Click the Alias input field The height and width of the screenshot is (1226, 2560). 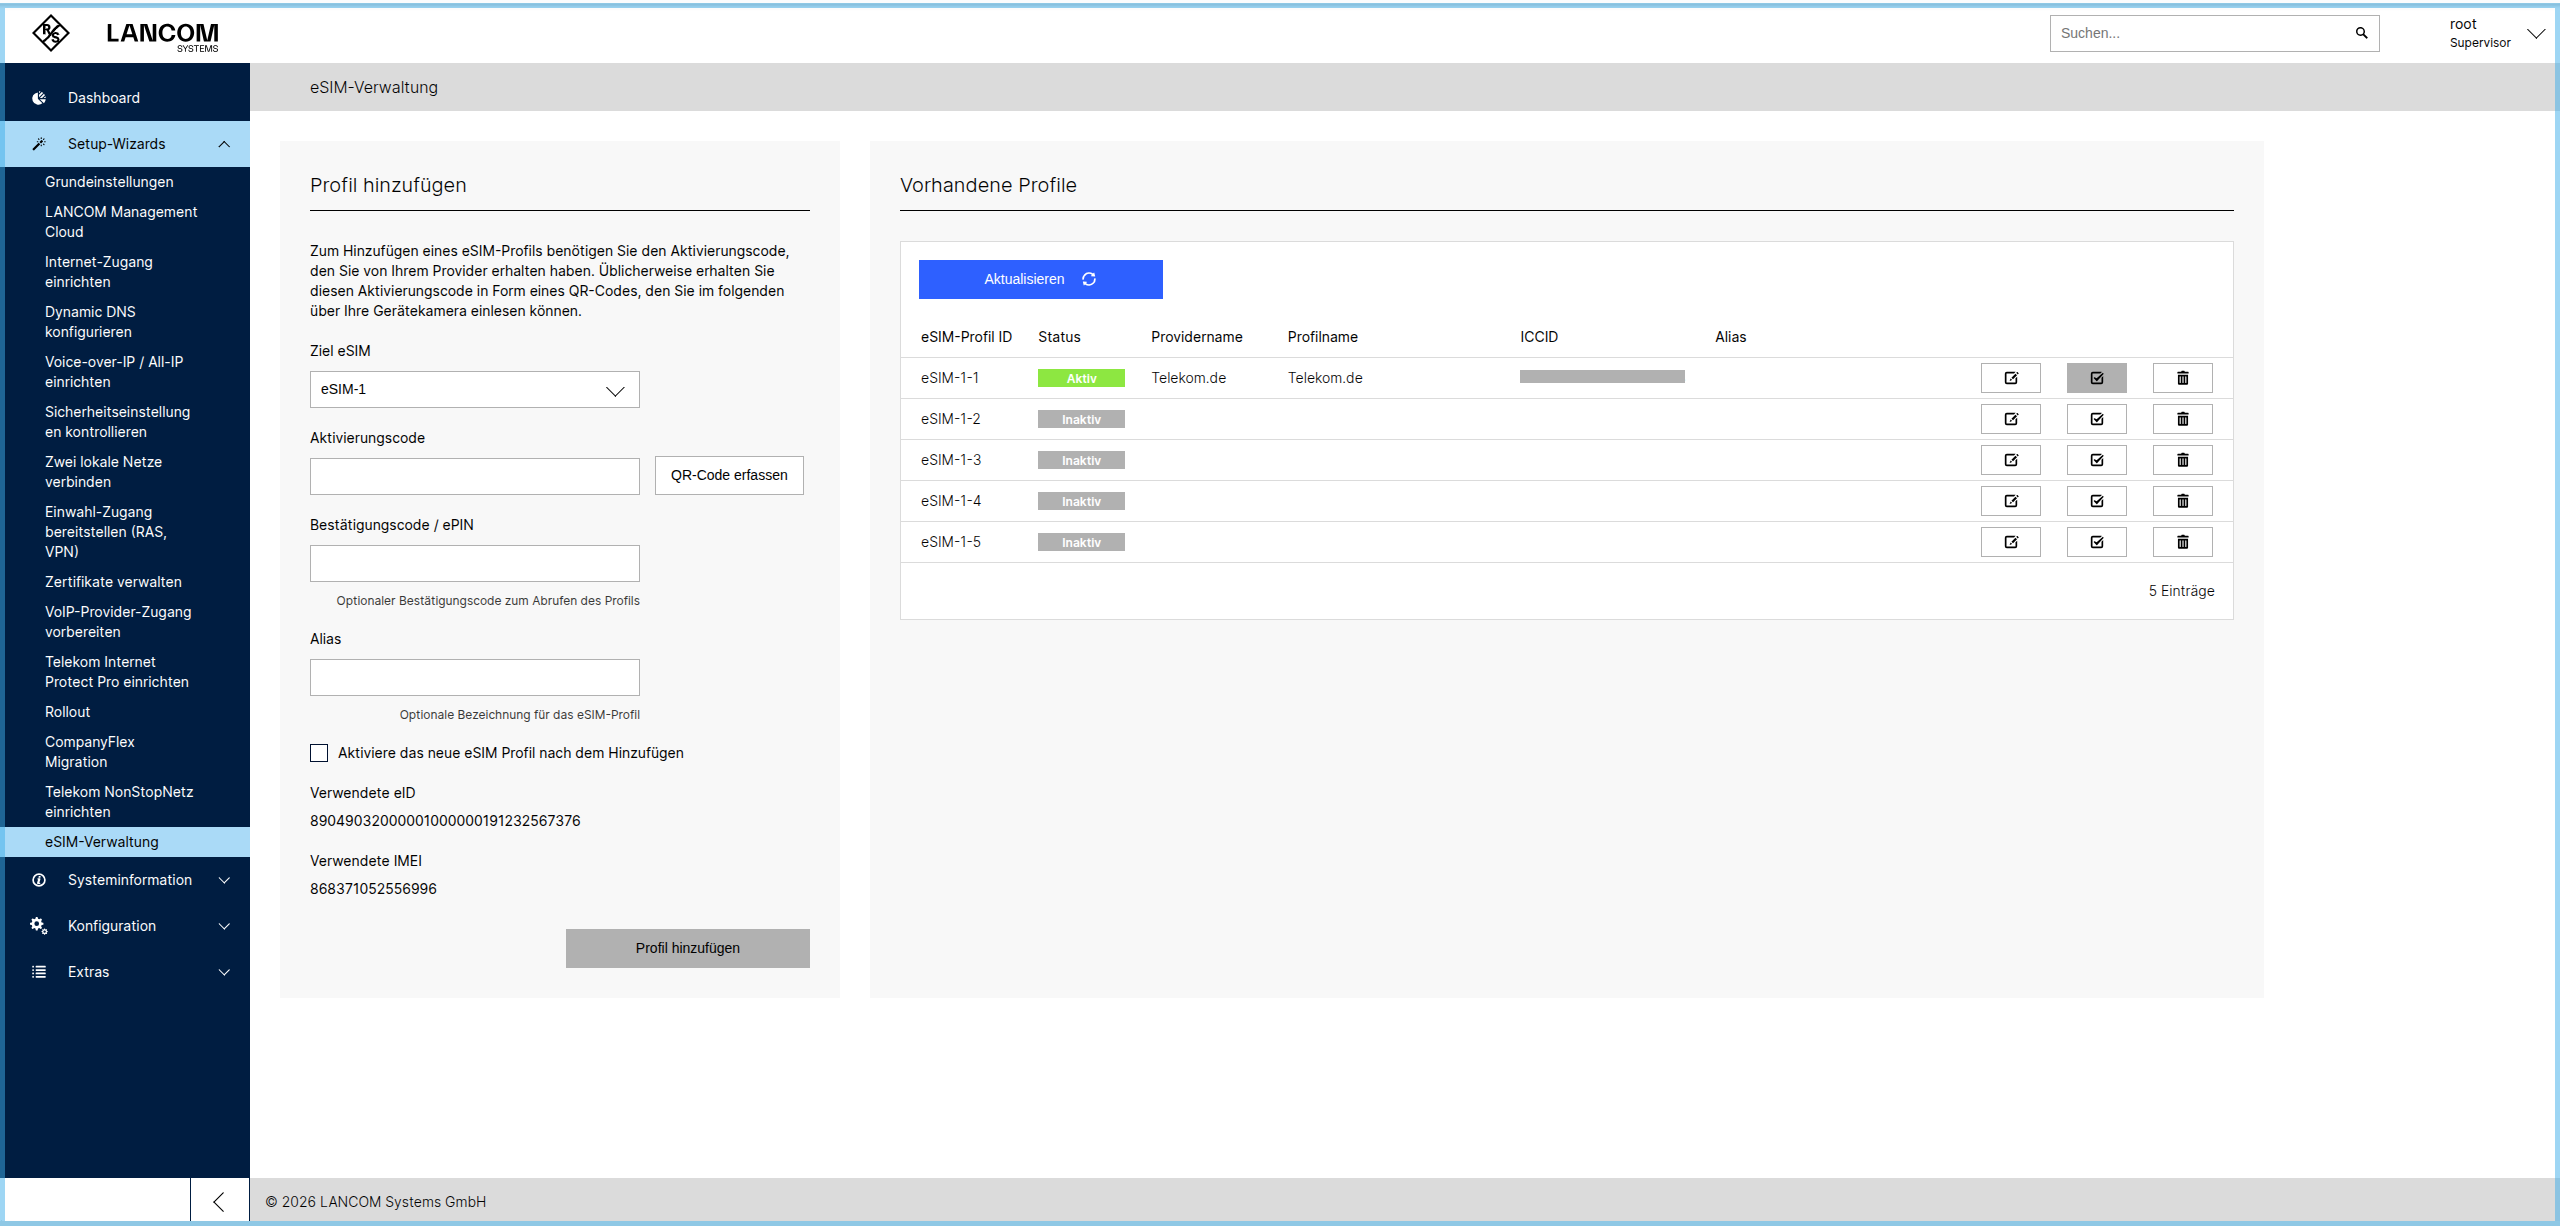474,678
